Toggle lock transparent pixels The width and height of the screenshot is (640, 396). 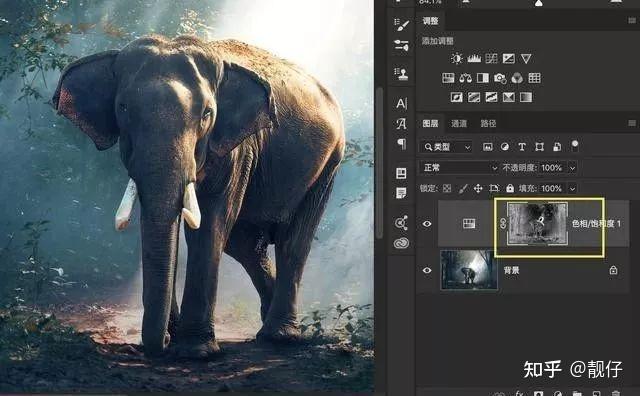pos(447,188)
